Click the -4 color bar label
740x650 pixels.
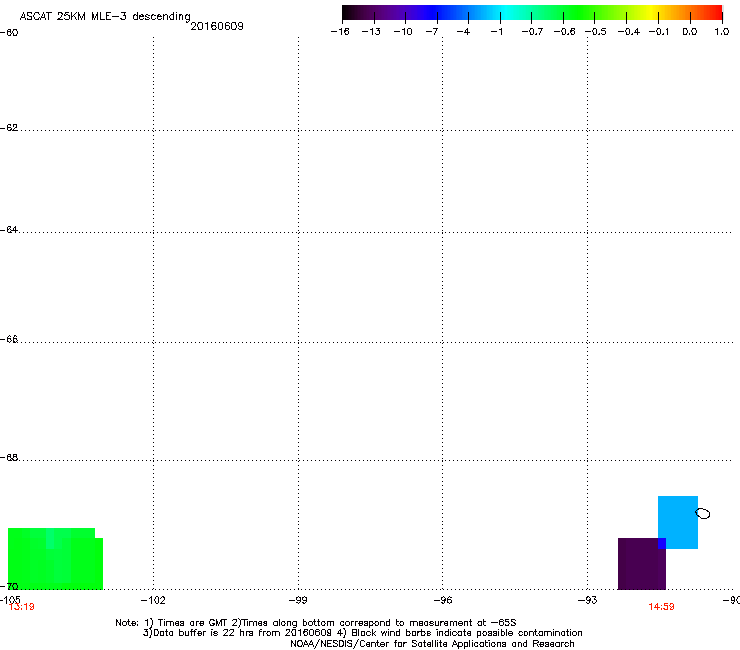click(463, 32)
